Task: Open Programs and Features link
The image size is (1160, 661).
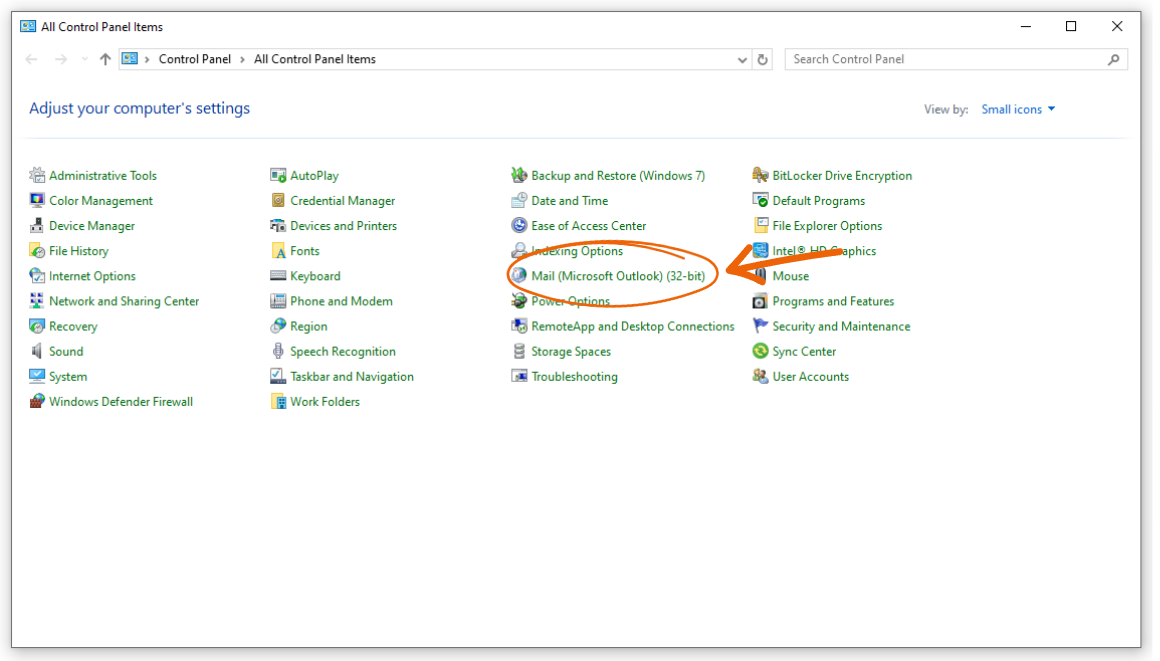Action: click(833, 301)
